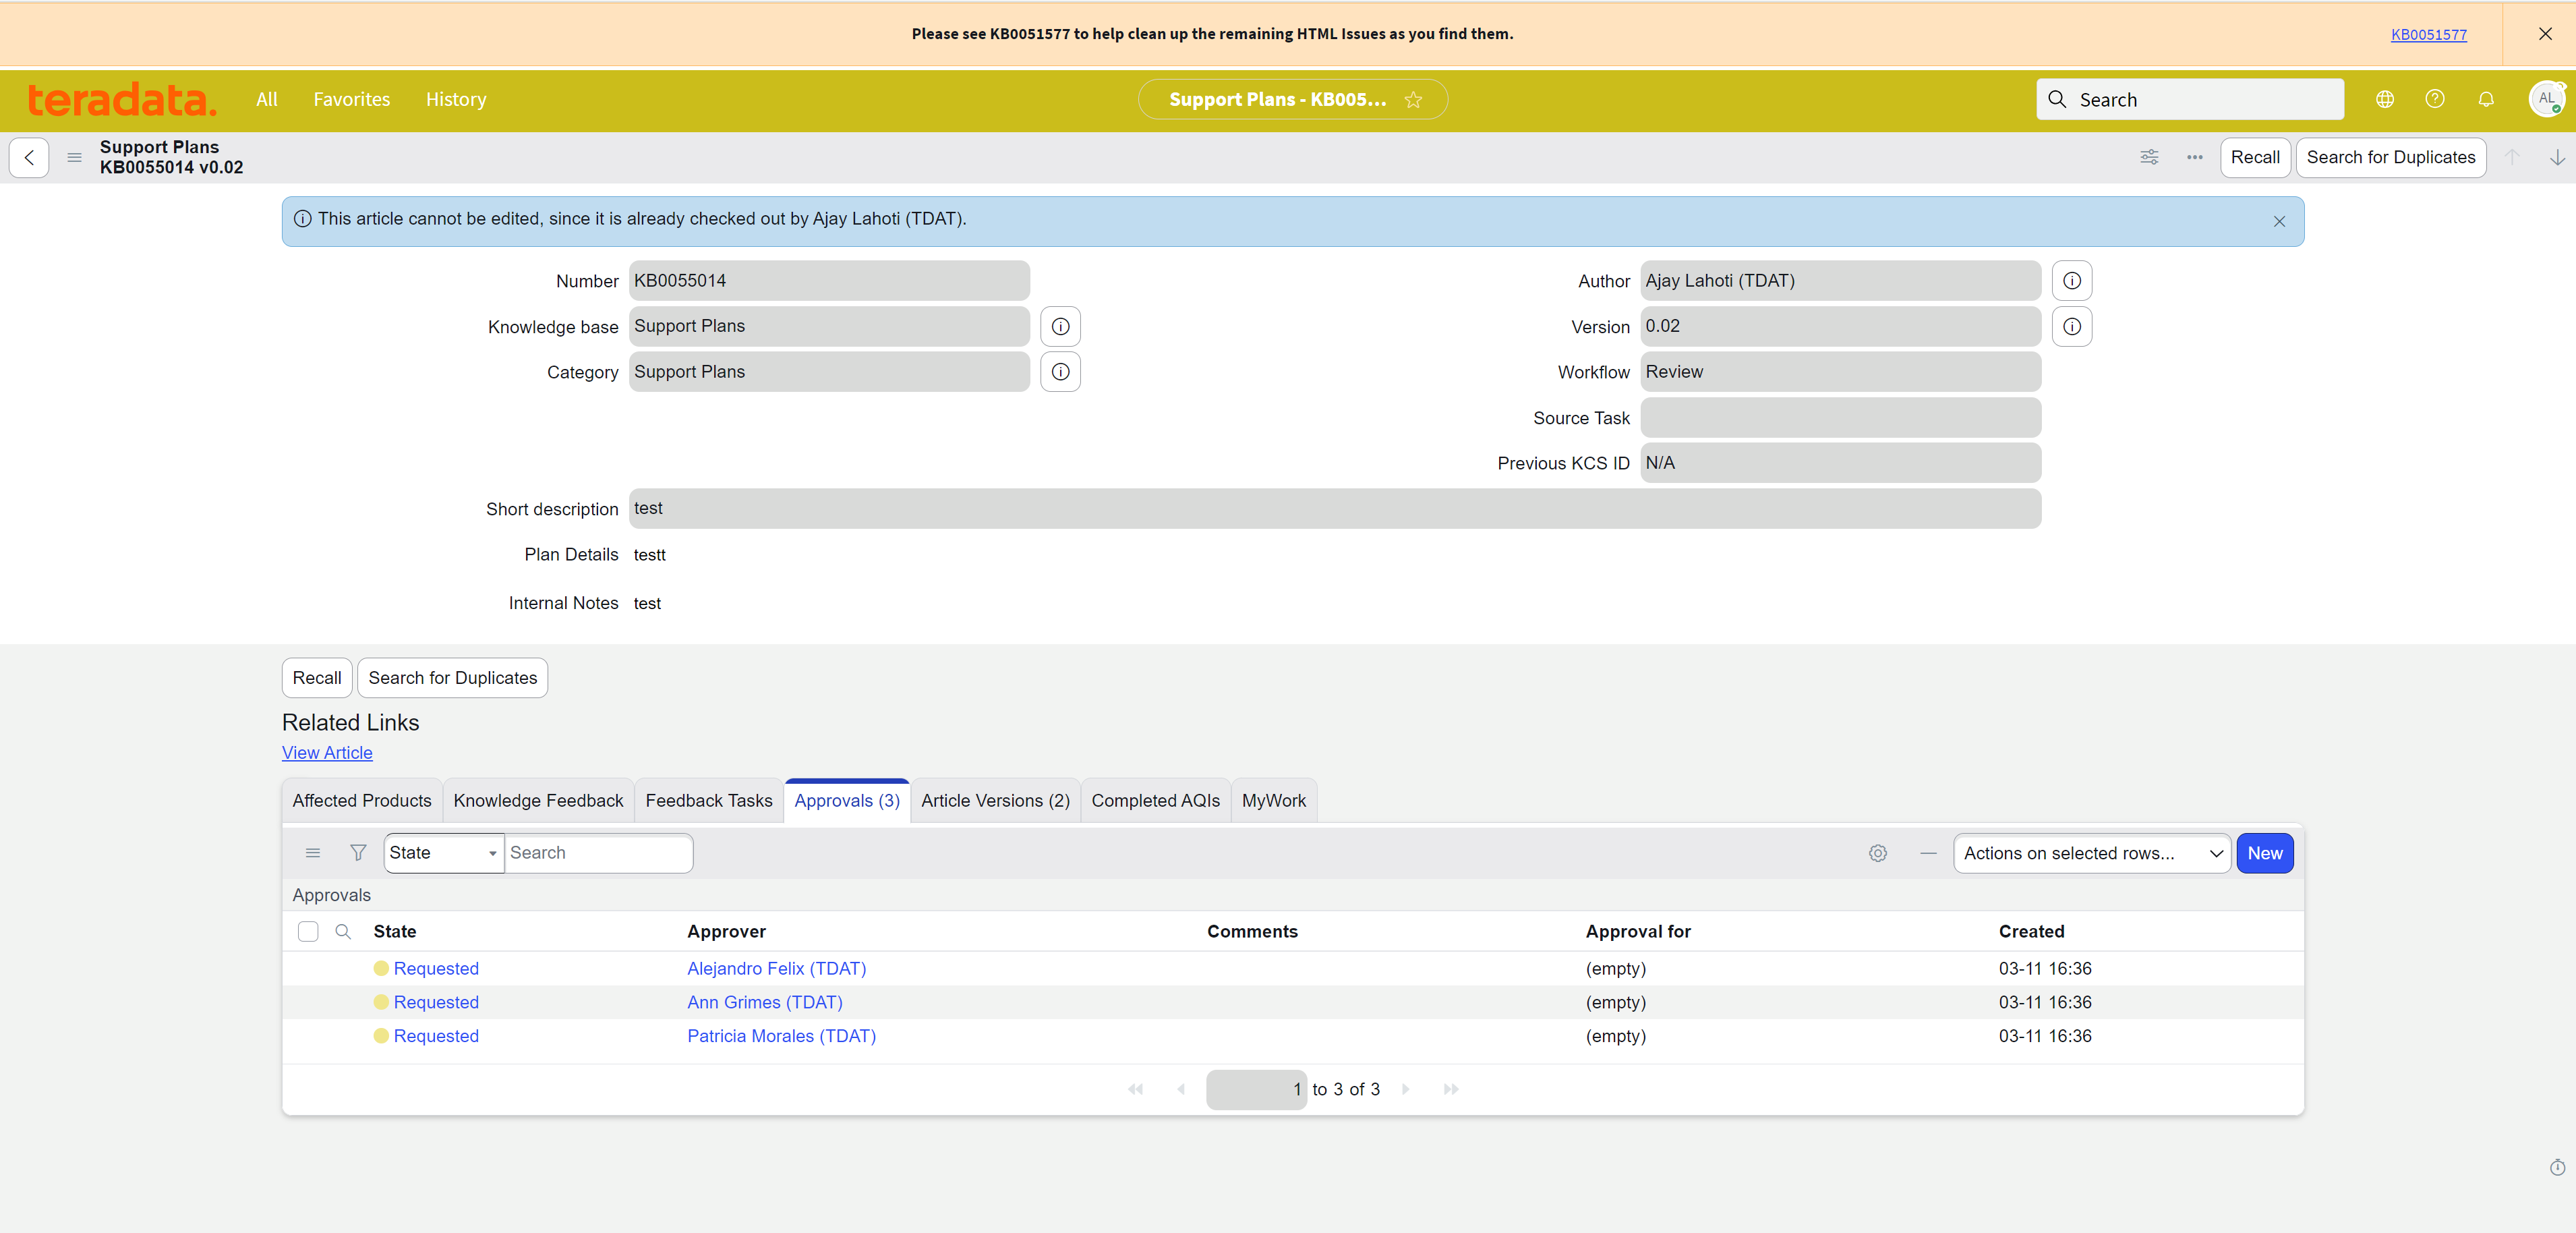The image size is (2576, 1233).
Task: Open Approvals list personalize gear icon
Action: pos(1878,853)
